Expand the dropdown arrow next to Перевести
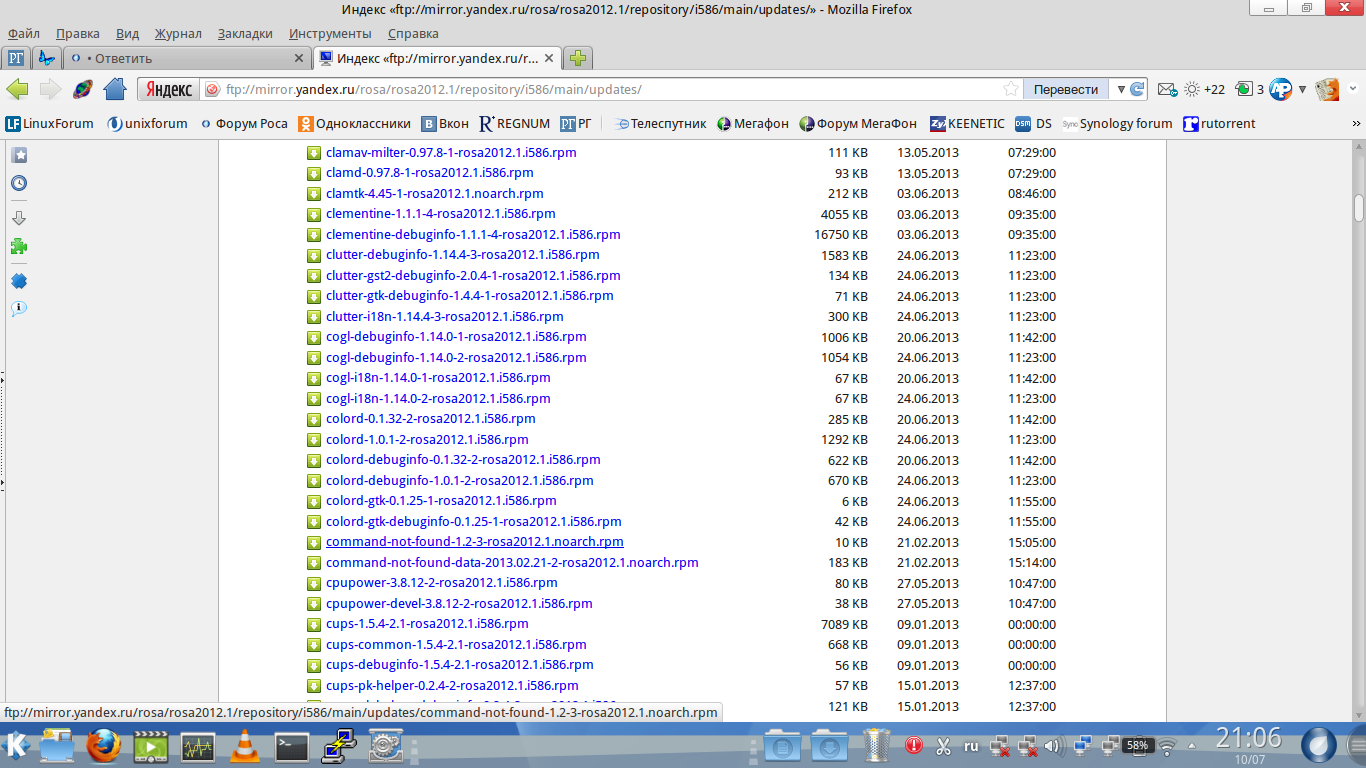 click(1121, 89)
